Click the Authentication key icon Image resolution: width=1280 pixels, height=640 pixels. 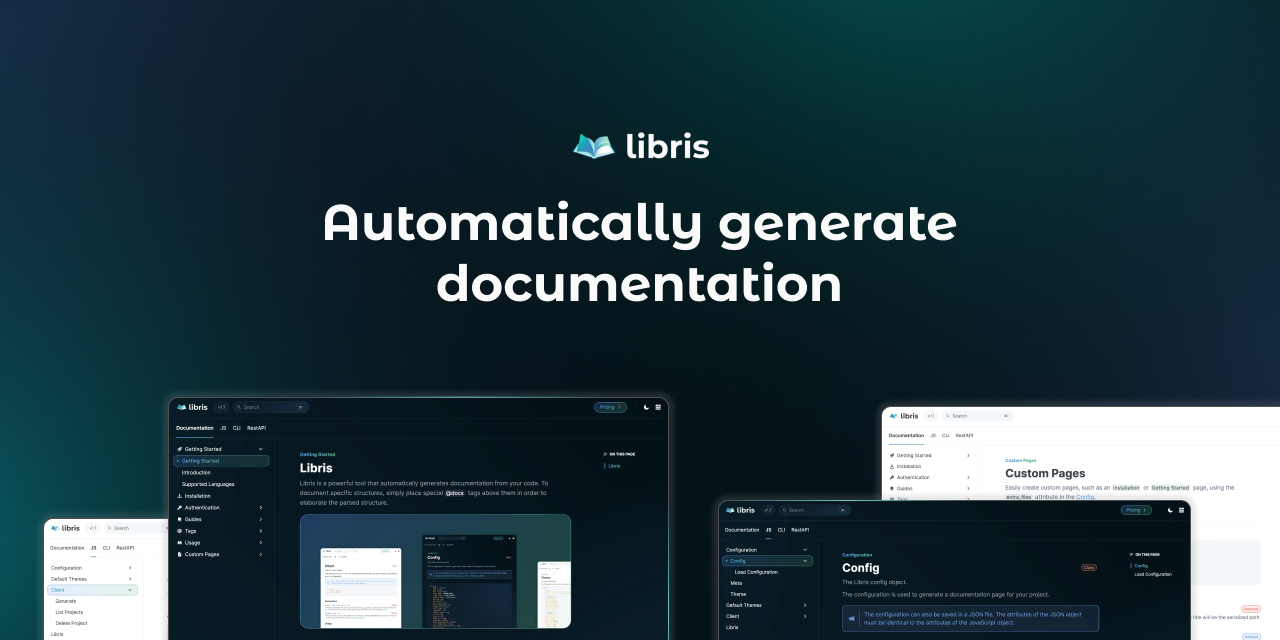point(180,508)
